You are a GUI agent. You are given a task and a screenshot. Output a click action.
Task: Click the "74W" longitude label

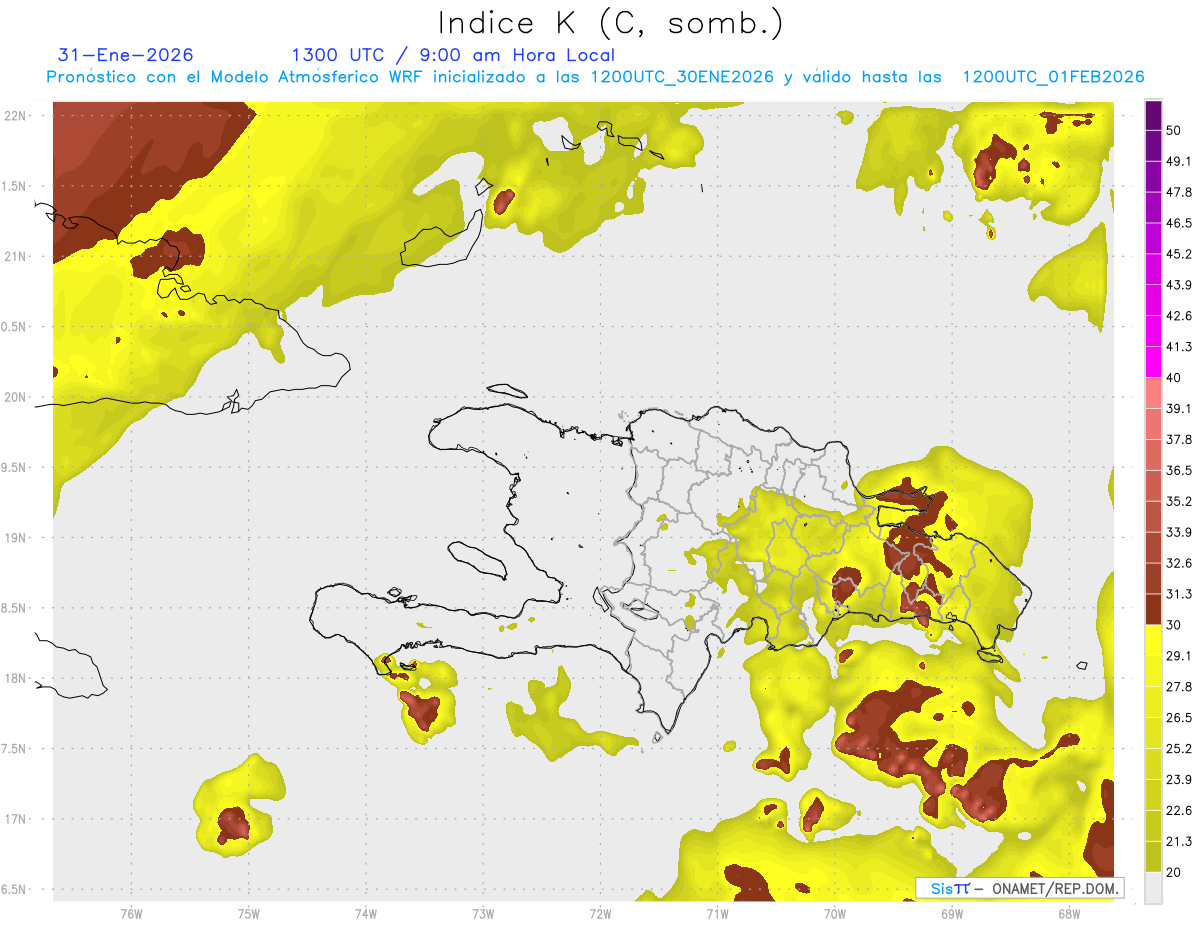(366, 913)
